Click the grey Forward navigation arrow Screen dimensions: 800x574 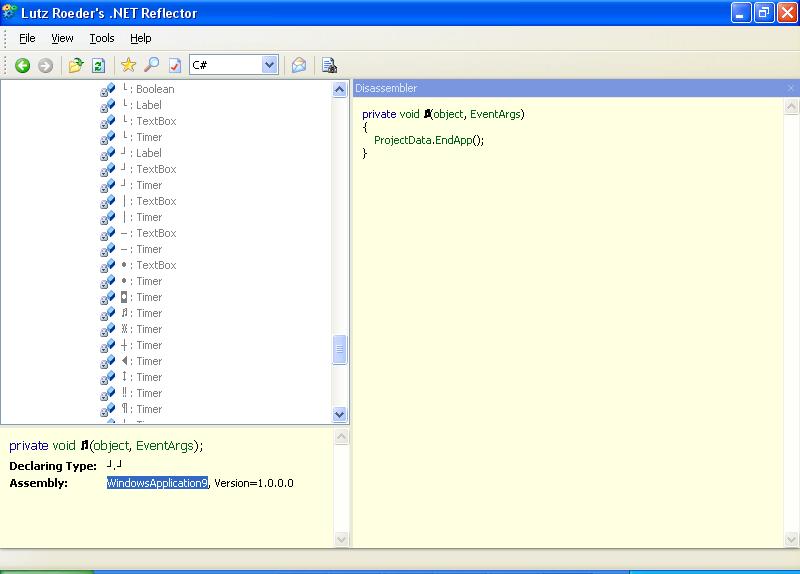click(45, 65)
